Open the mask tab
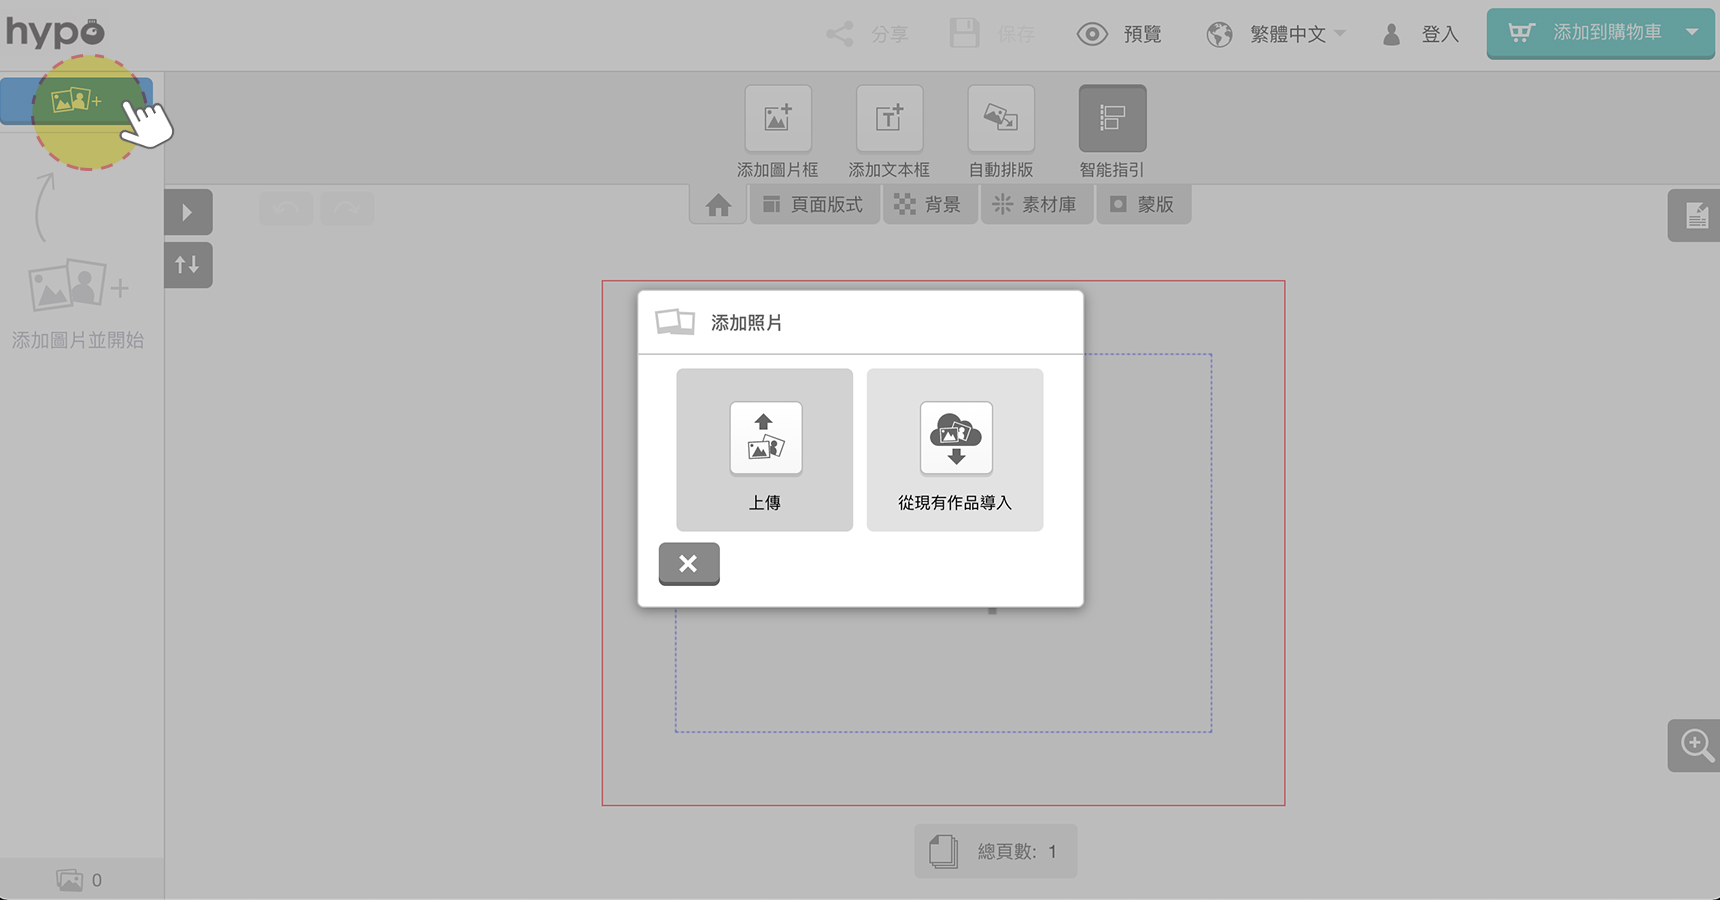Screen dimensions: 1720x900 (x=1143, y=205)
